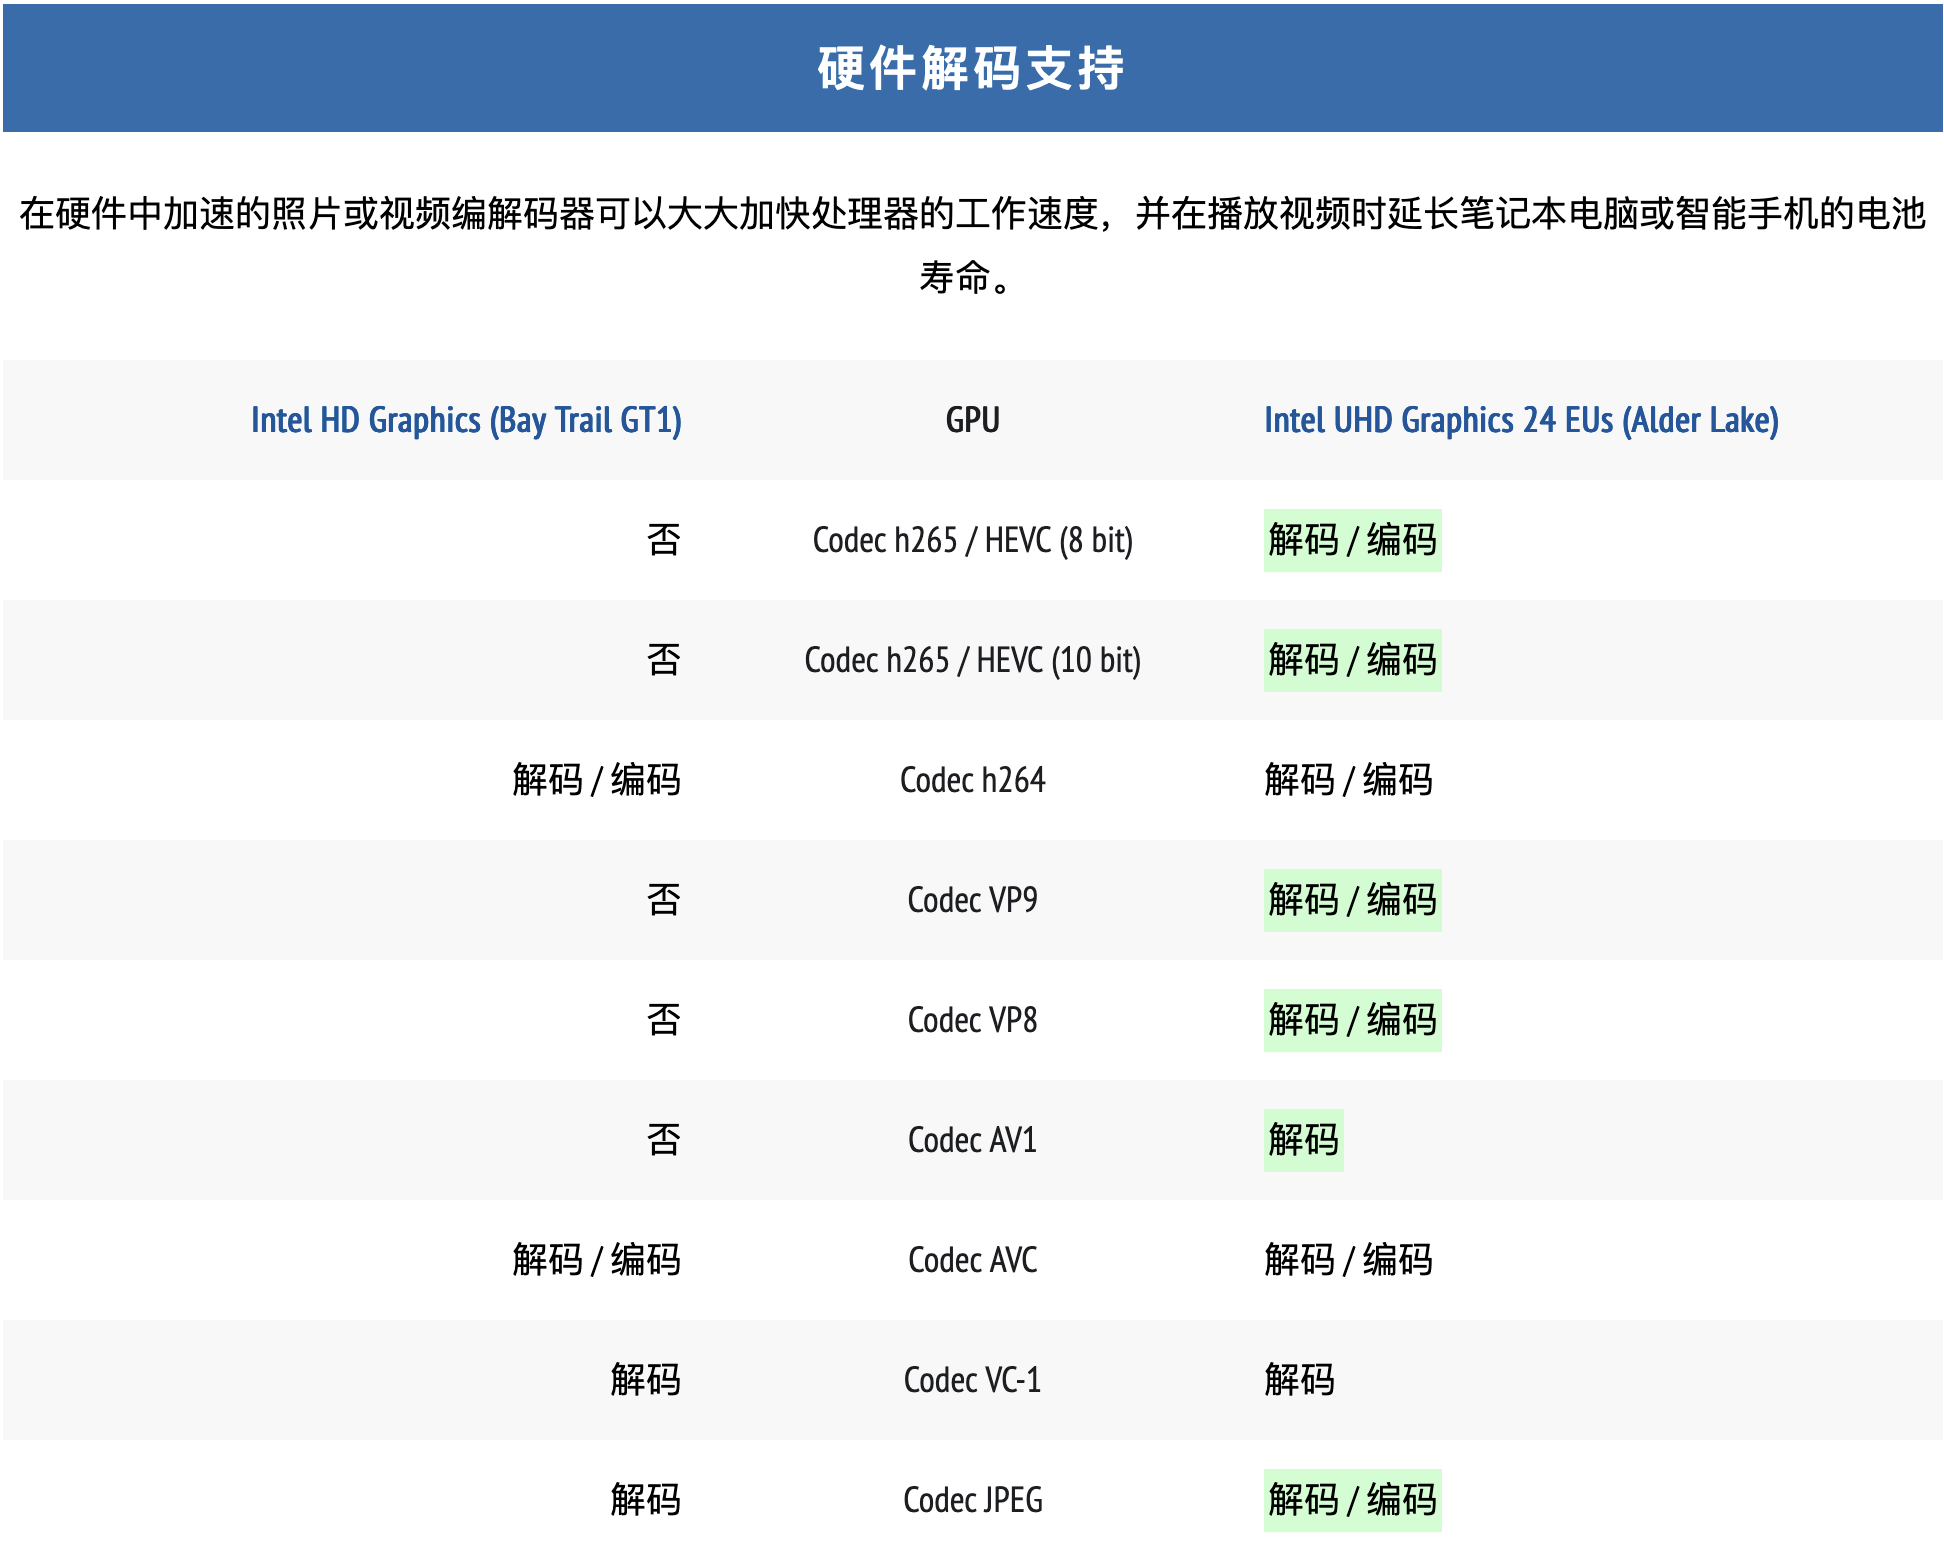Screen dimensions: 1944x1546
Task: Click the Codec h264 row label
Action: point(971,780)
